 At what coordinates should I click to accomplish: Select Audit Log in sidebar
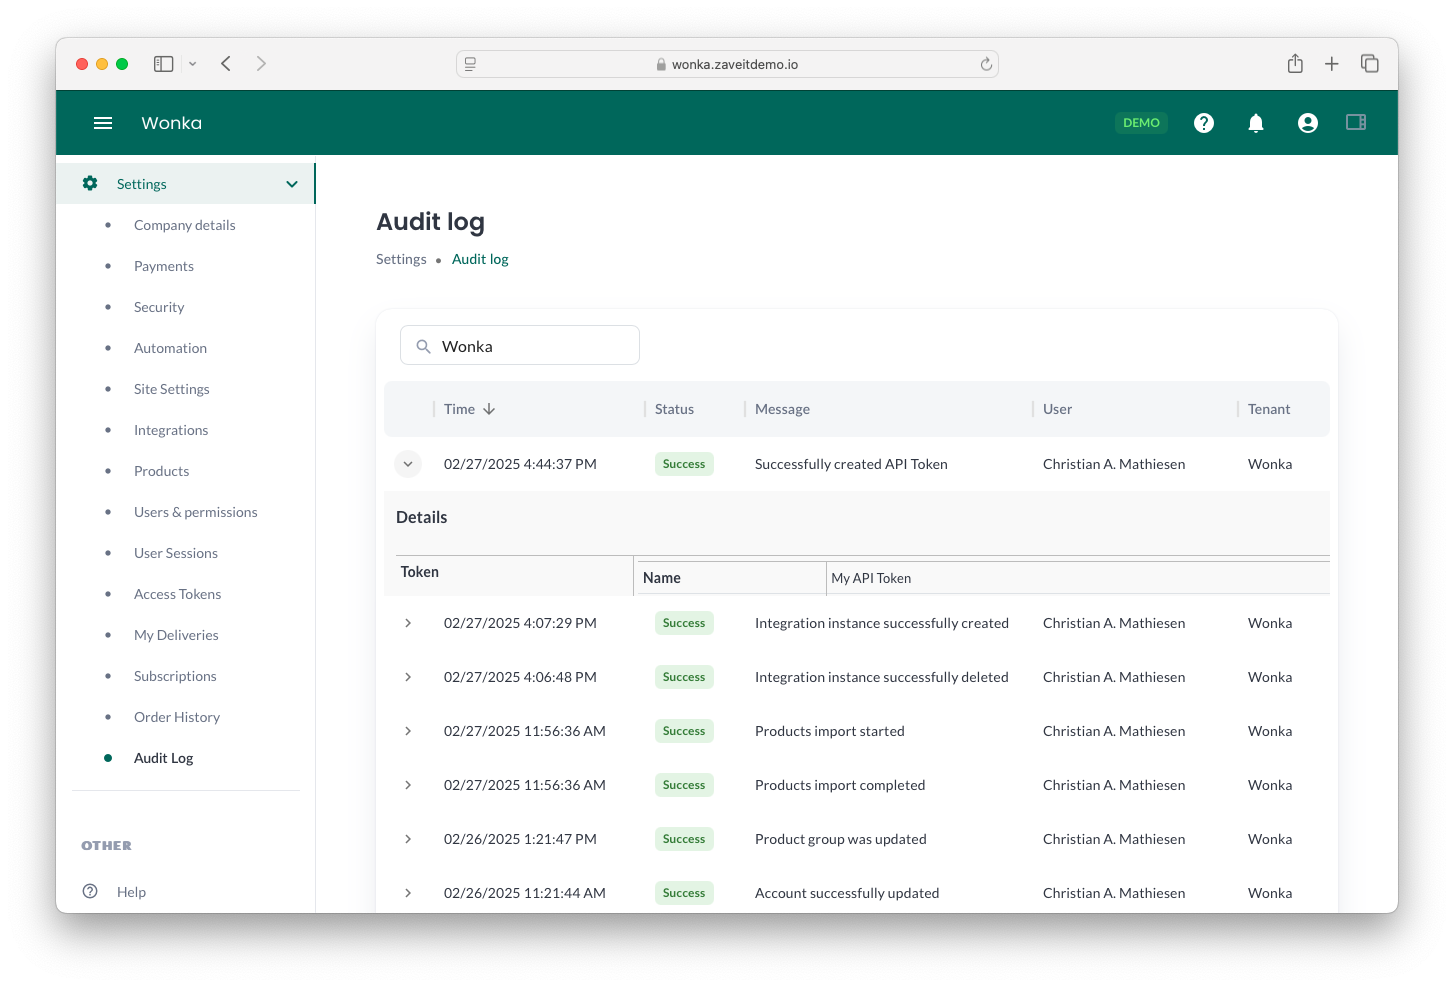[x=164, y=758]
